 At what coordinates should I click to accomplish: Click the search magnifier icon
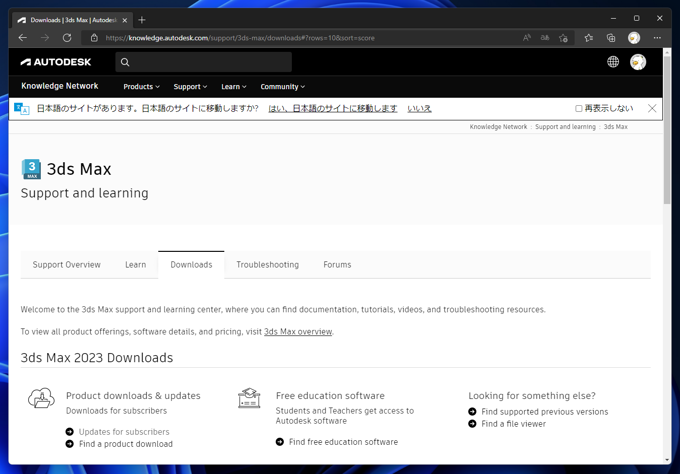[125, 62]
